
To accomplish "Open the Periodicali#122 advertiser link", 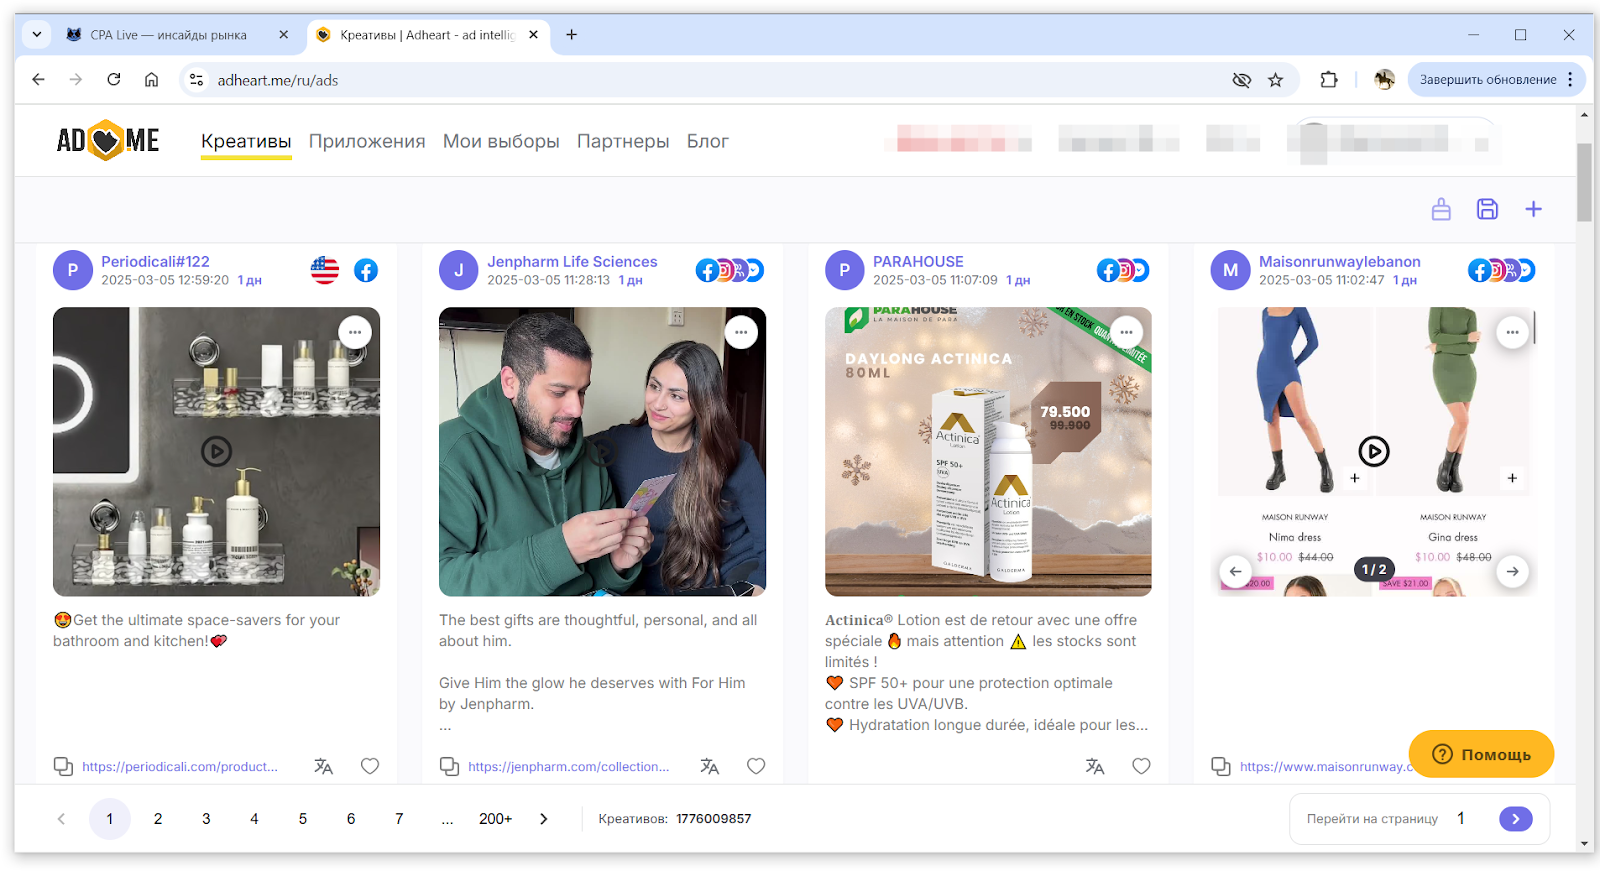I will click(155, 262).
